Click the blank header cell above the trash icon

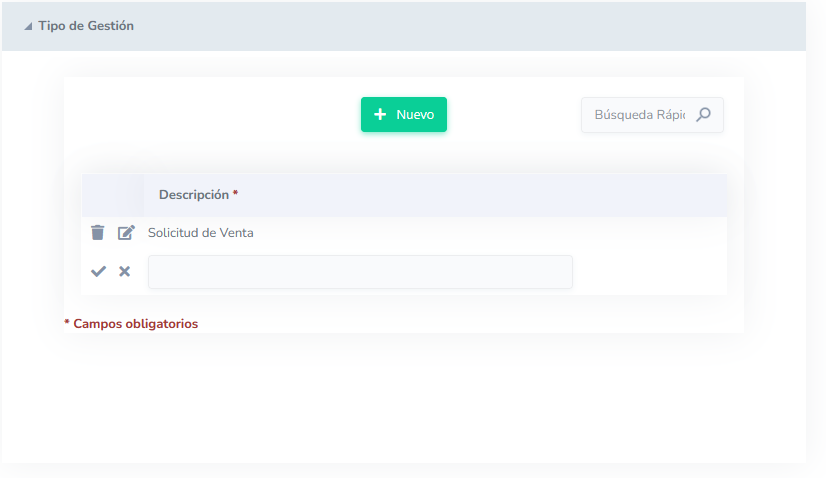click(x=112, y=195)
